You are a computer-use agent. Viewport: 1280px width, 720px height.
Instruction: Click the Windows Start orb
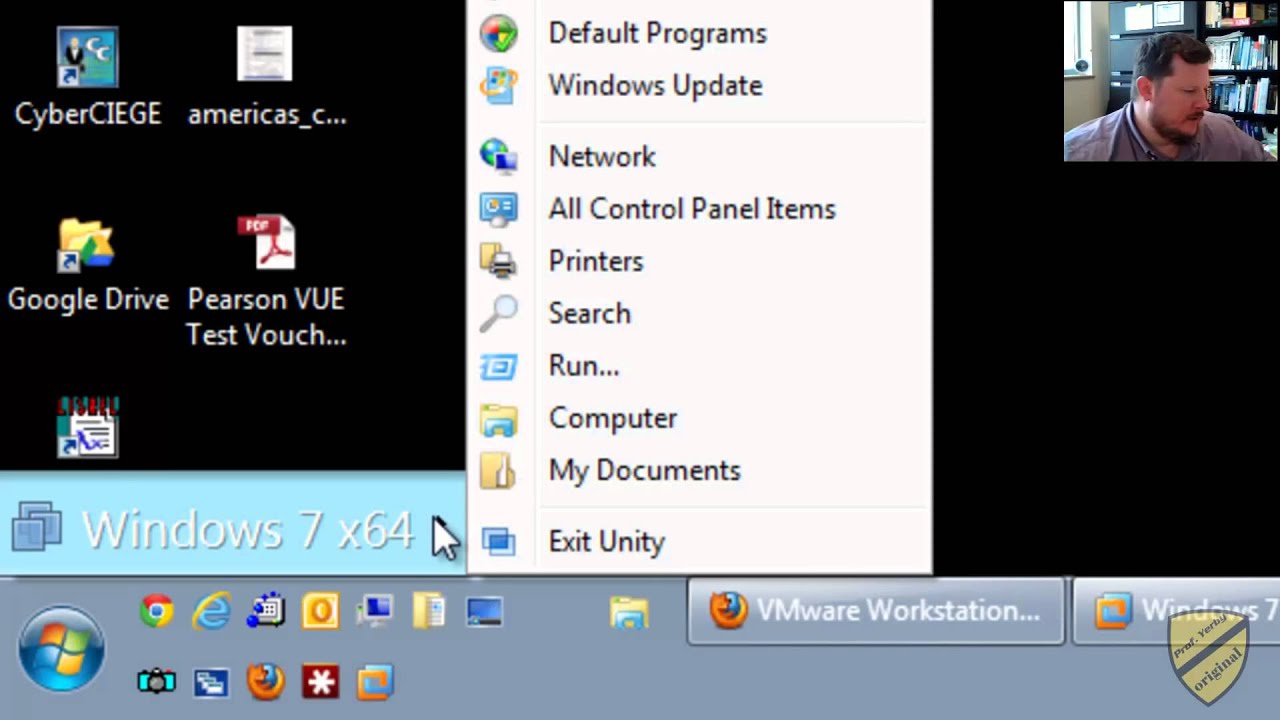click(61, 649)
